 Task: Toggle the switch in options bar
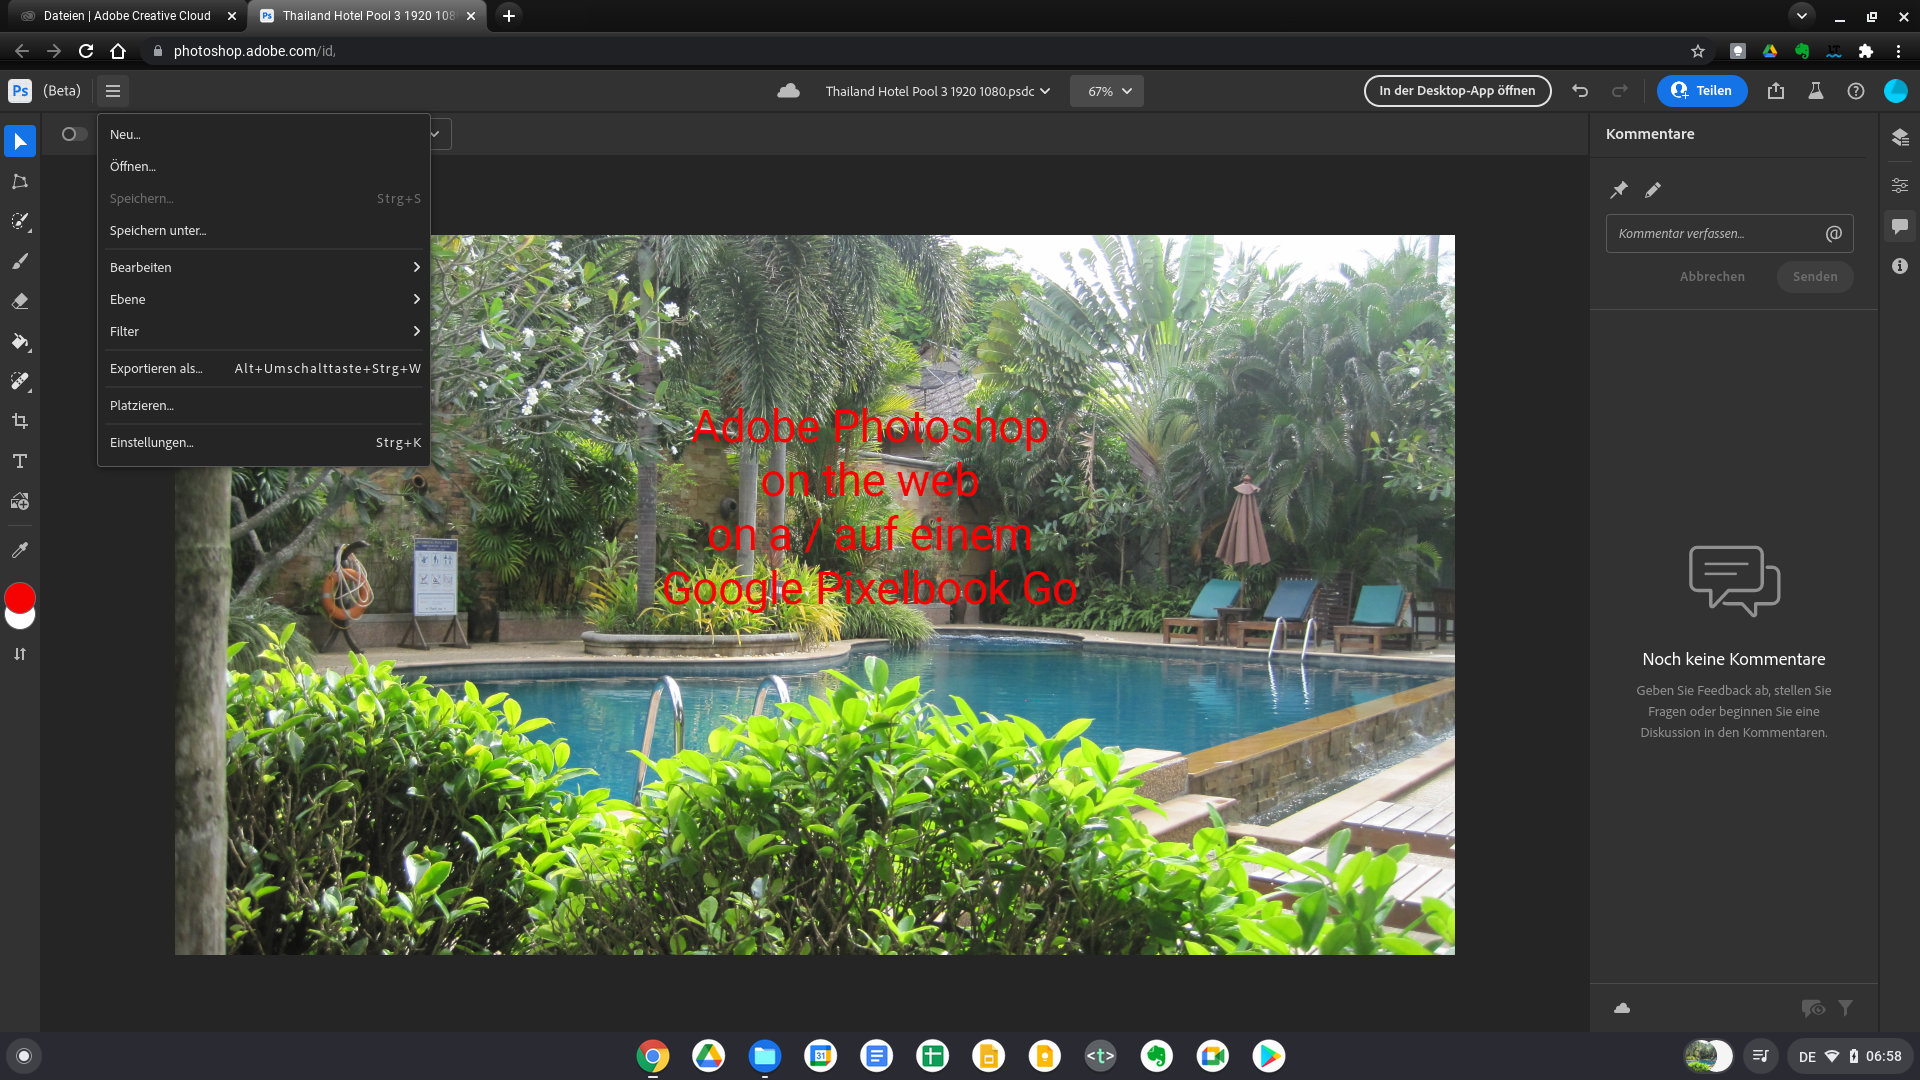pyautogui.click(x=74, y=134)
